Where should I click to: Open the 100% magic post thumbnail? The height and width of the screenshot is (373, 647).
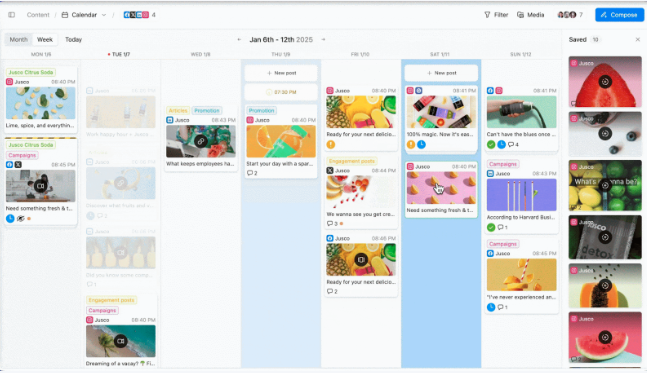(x=441, y=112)
